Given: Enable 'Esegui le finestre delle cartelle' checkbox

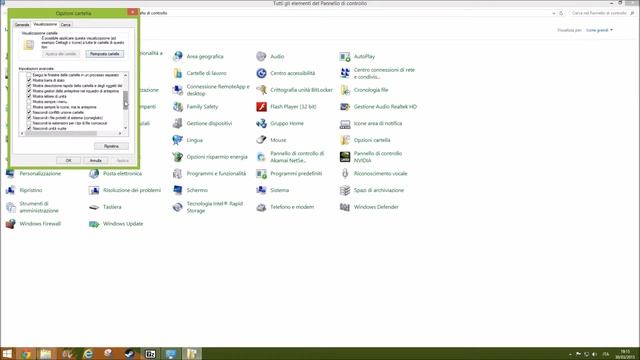Looking at the screenshot, I should point(29,75).
